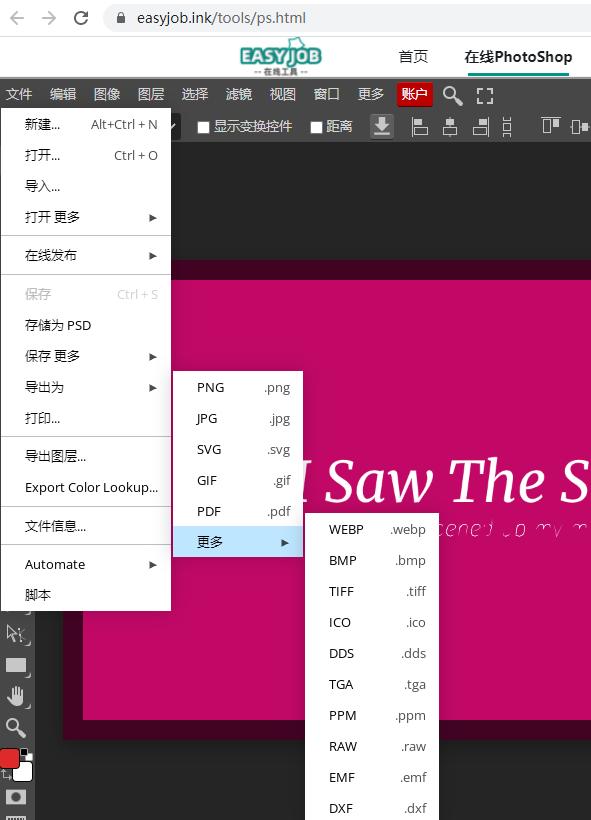Screen dimensions: 591x820
Task: Click the red 账户 button
Action: point(415,94)
